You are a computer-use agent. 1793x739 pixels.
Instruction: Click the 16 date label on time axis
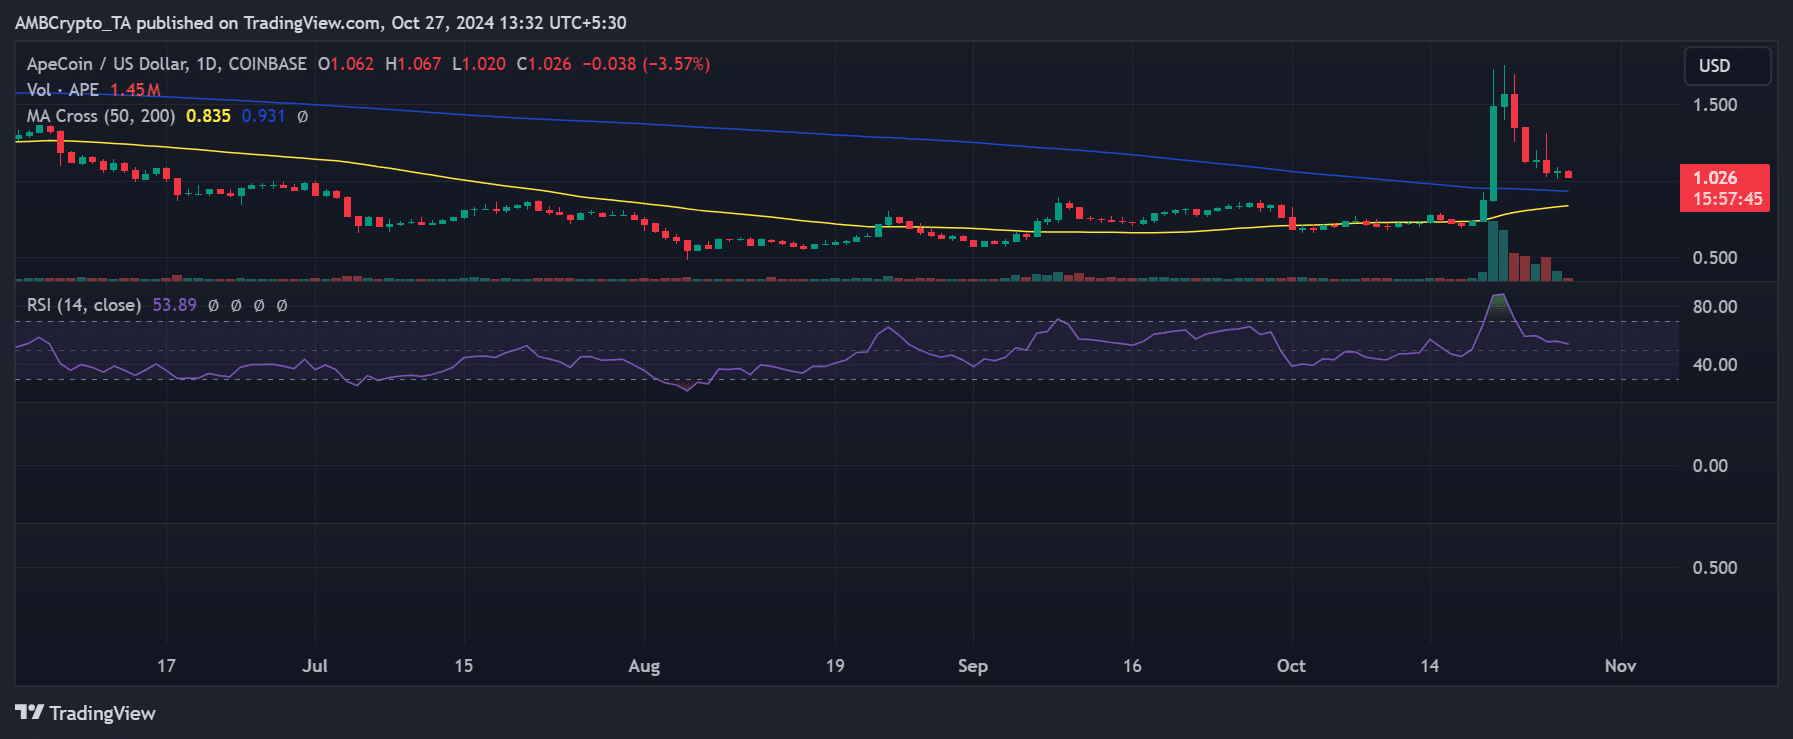pyautogui.click(x=1132, y=666)
